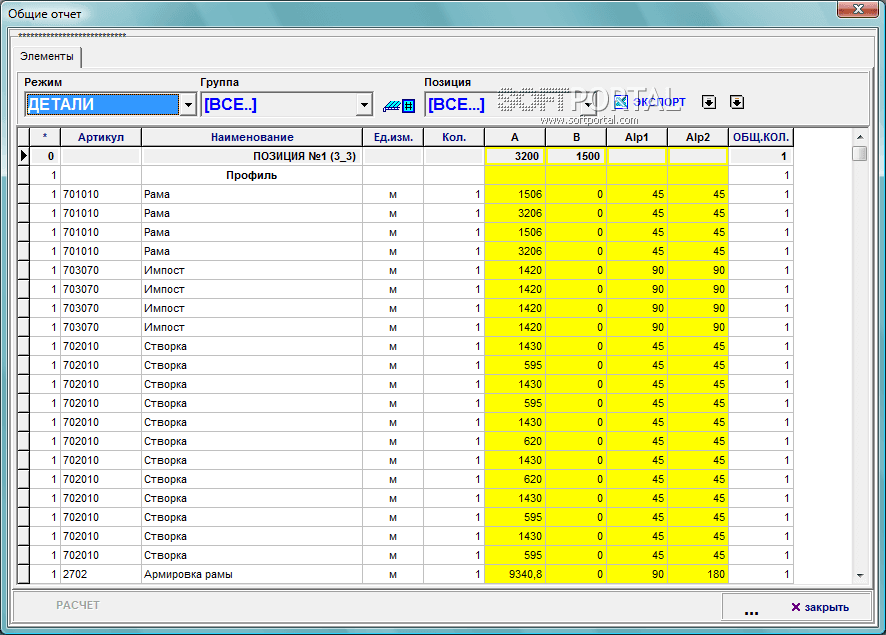
Task: Click the scrollbar down arrow
Action: tap(859, 575)
